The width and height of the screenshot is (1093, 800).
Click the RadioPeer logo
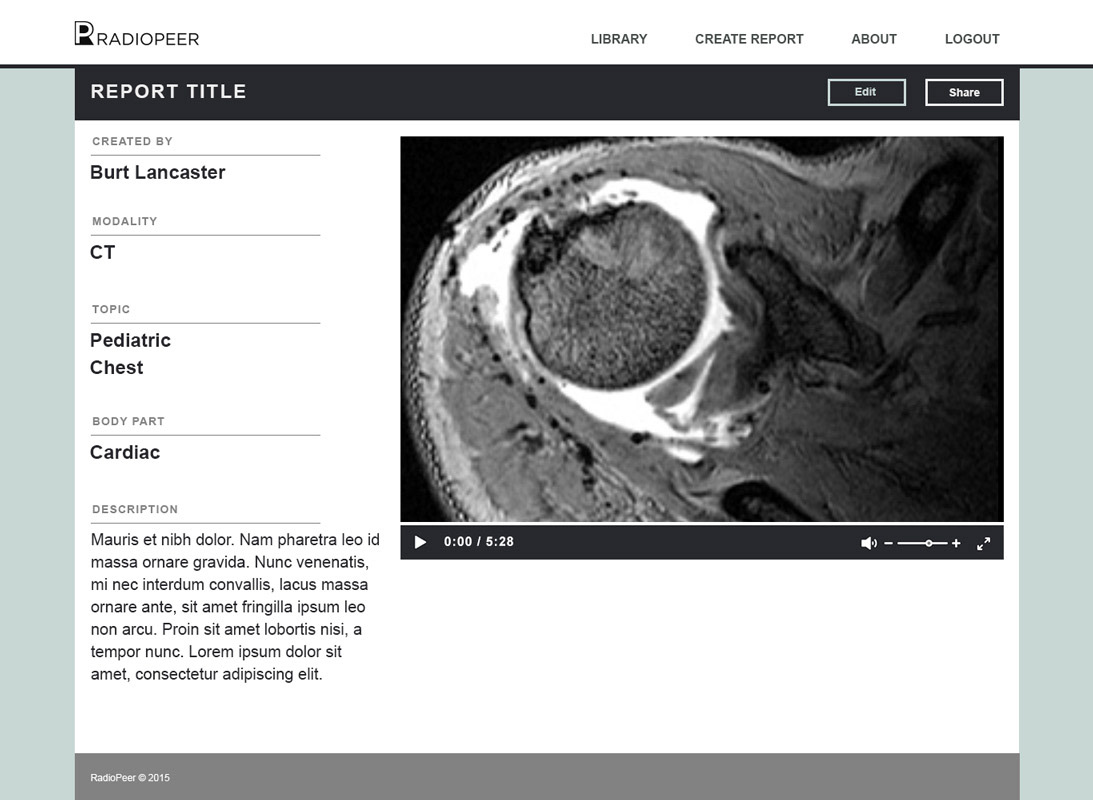[137, 34]
